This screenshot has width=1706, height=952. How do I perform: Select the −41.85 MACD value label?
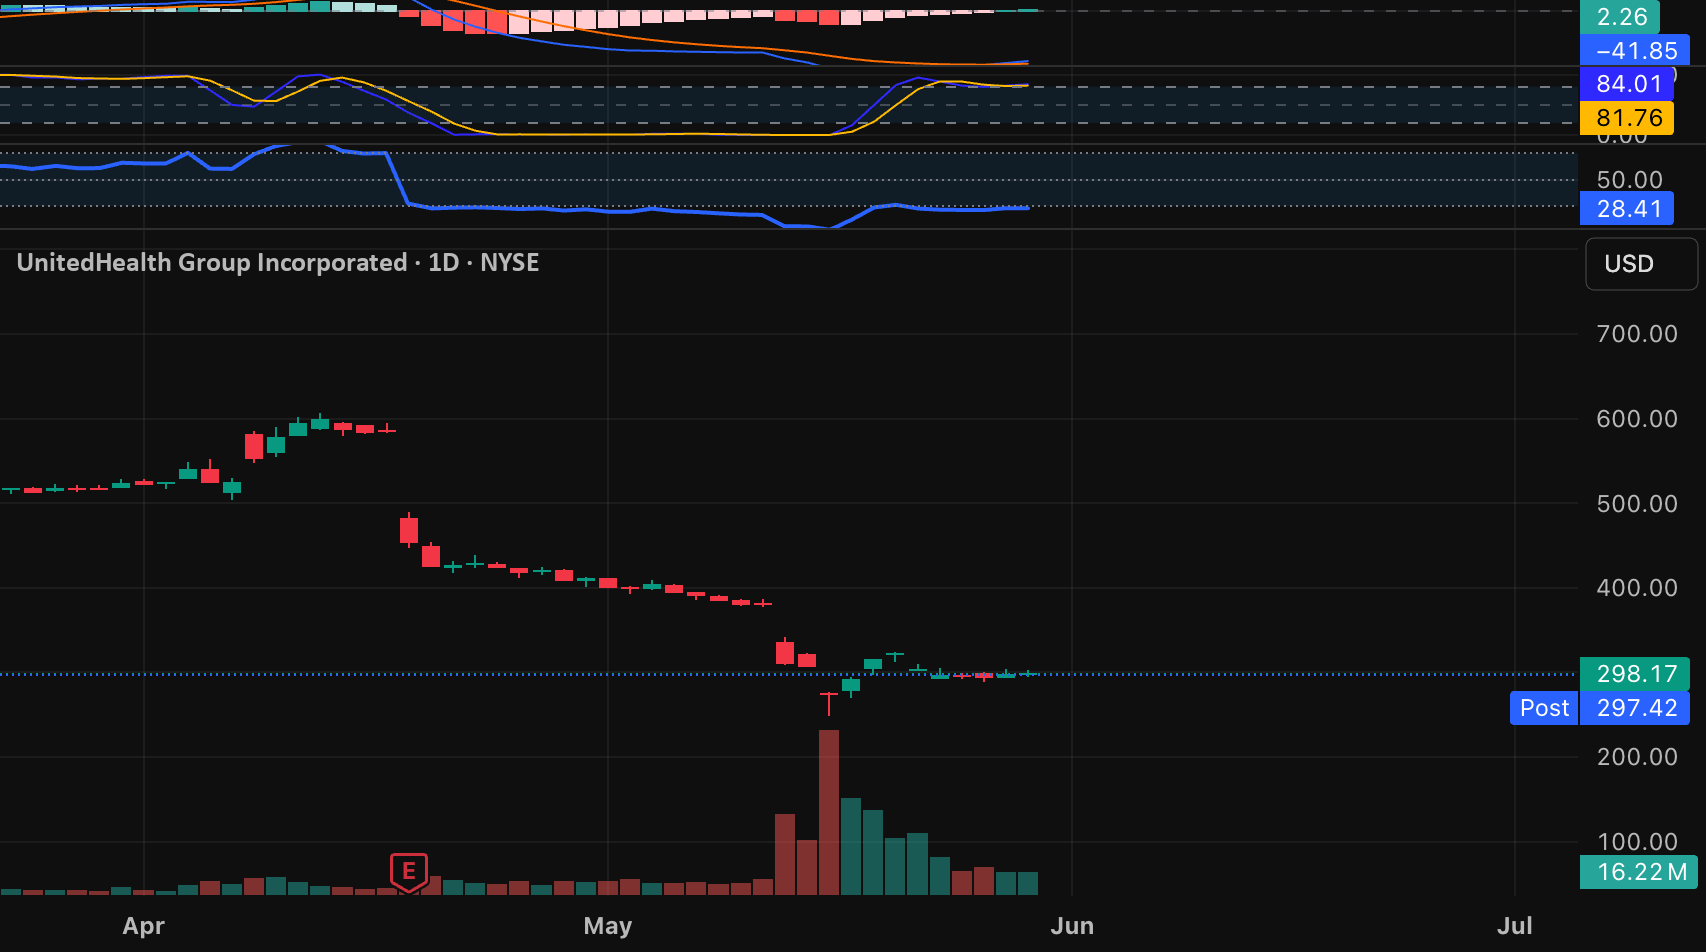[x=1635, y=51]
